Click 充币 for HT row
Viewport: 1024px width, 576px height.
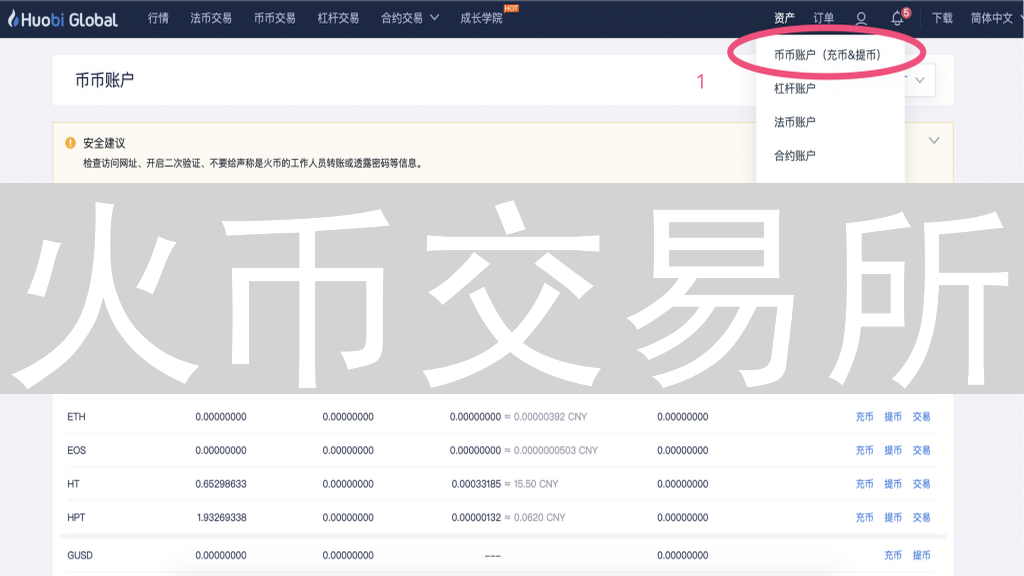[x=865, y=484]
